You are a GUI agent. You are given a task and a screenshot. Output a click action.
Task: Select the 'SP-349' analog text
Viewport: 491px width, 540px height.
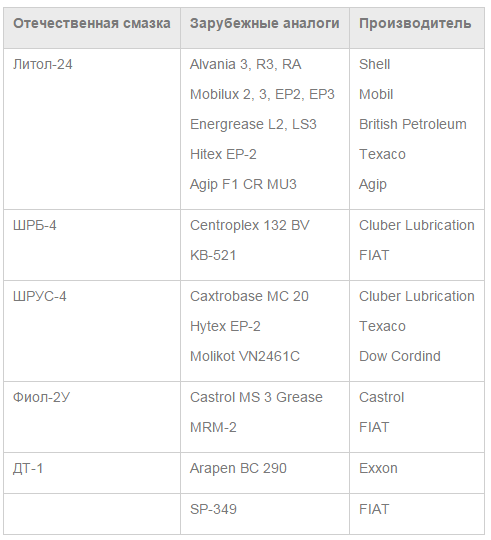click(213, 509)
